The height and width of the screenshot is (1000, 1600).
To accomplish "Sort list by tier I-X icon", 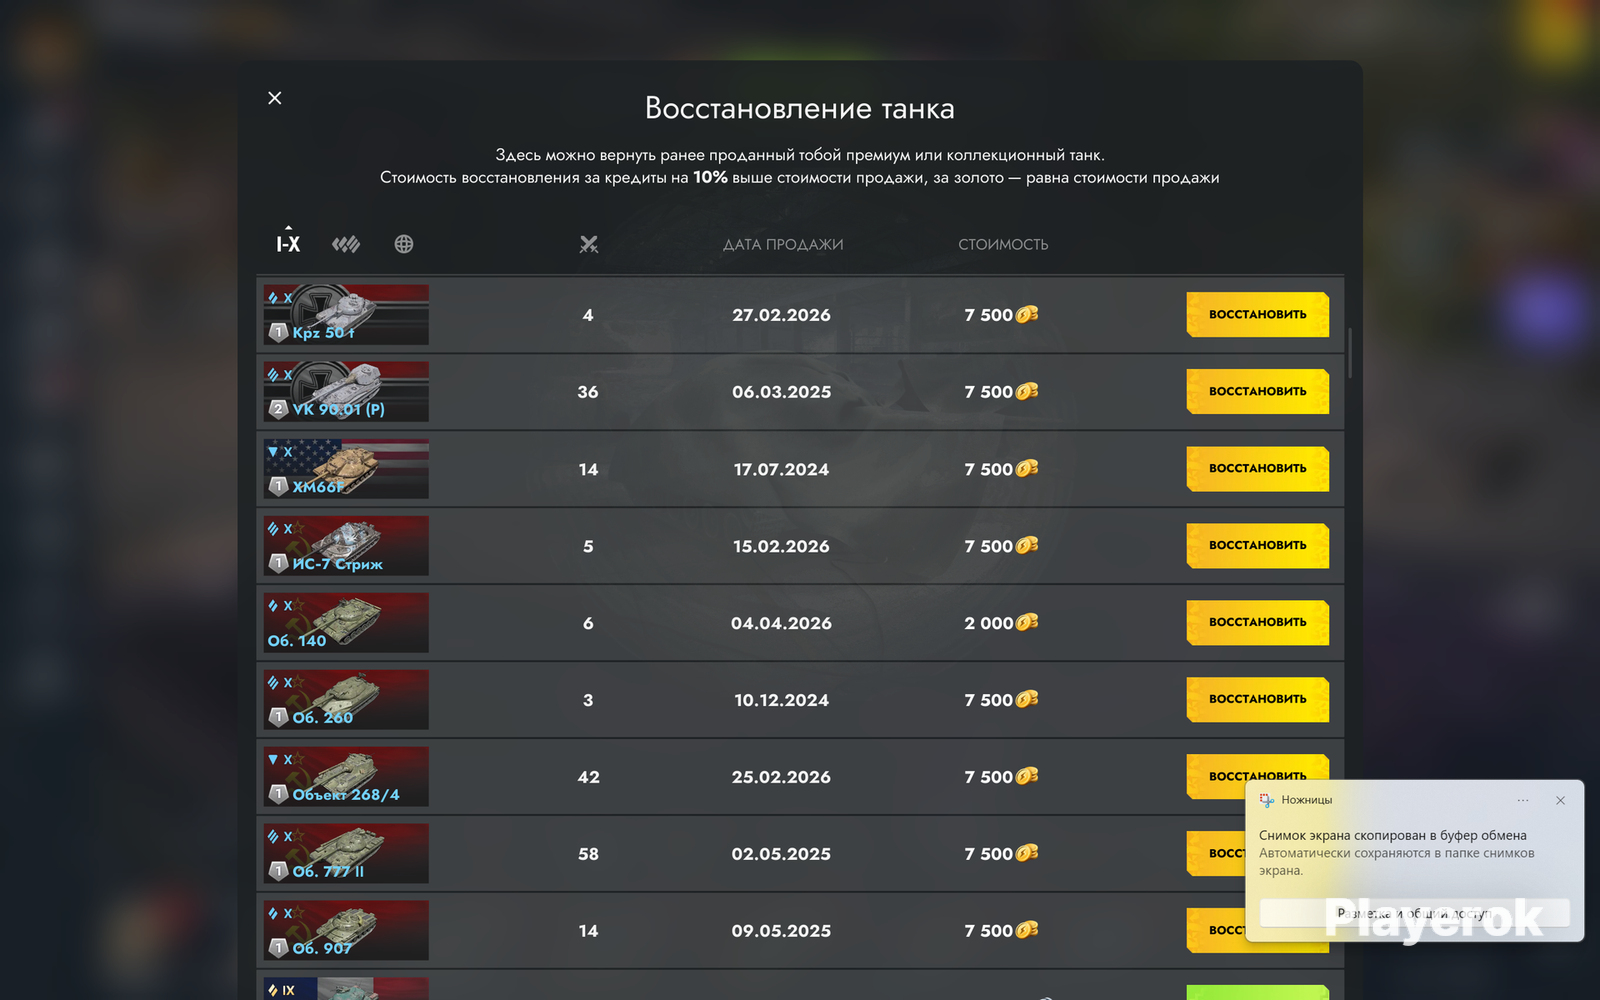I will 288,243.
